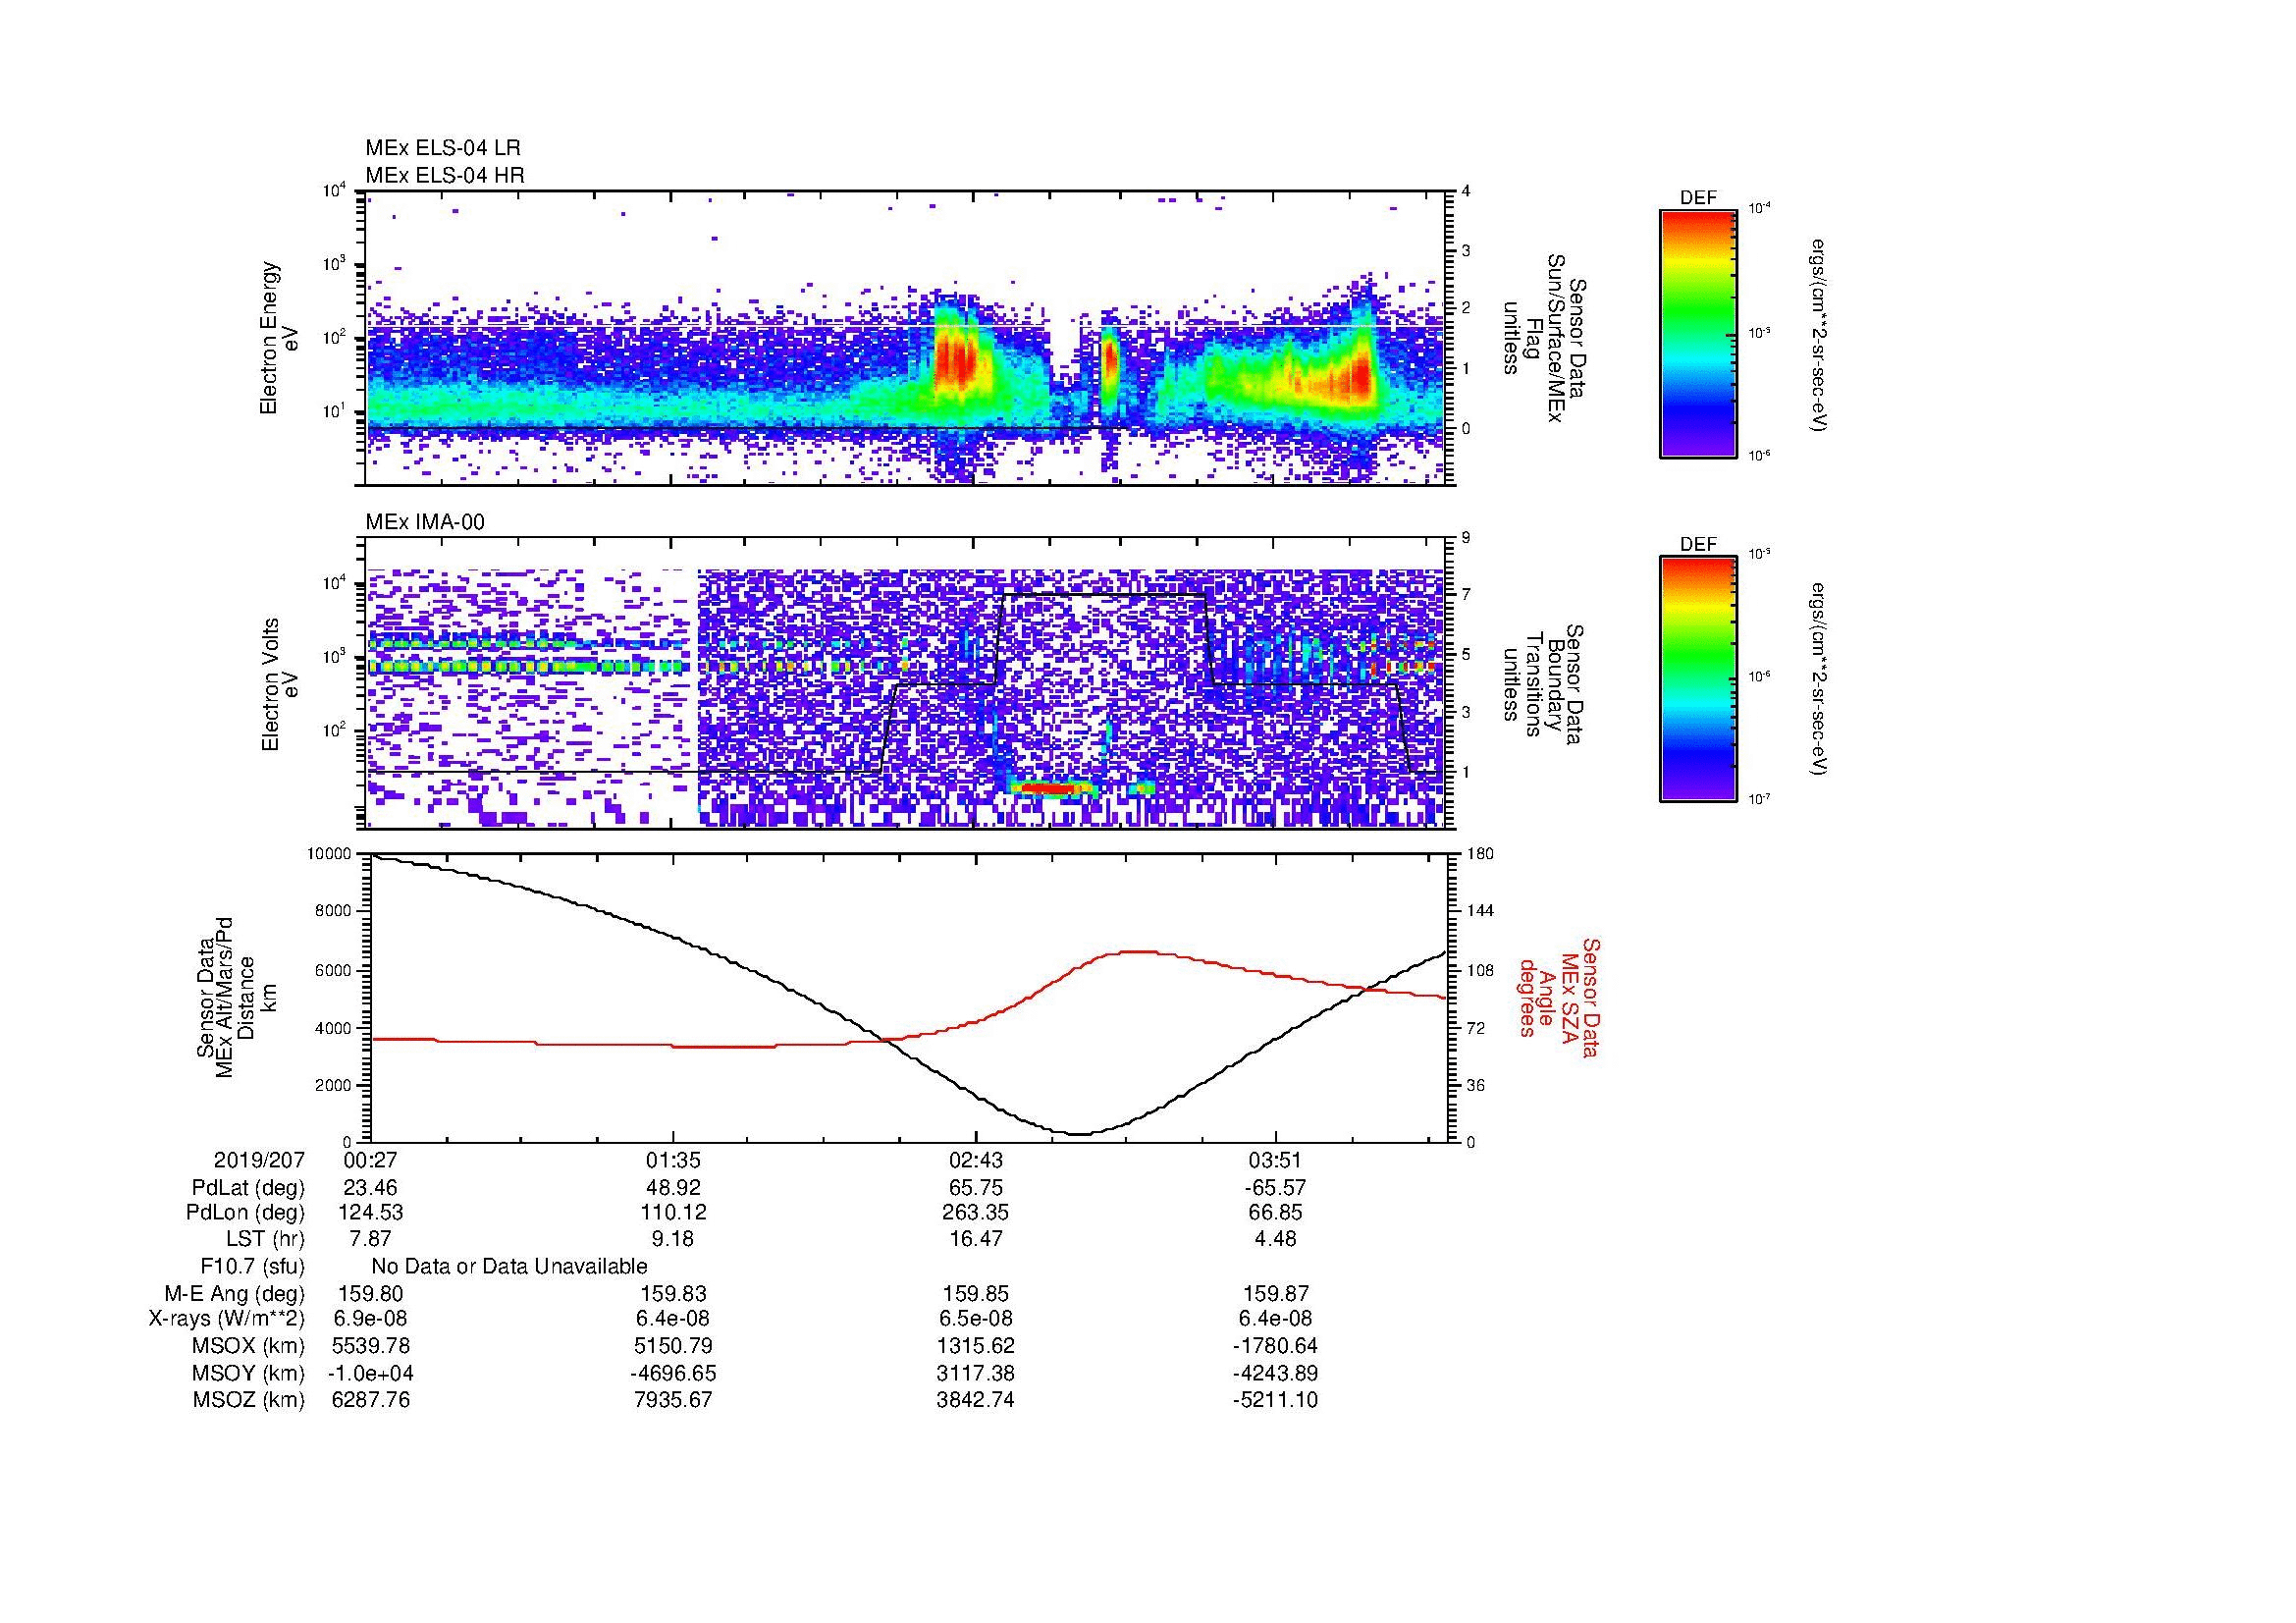Click X-rays value 6.9e-08

[370, 1320]
